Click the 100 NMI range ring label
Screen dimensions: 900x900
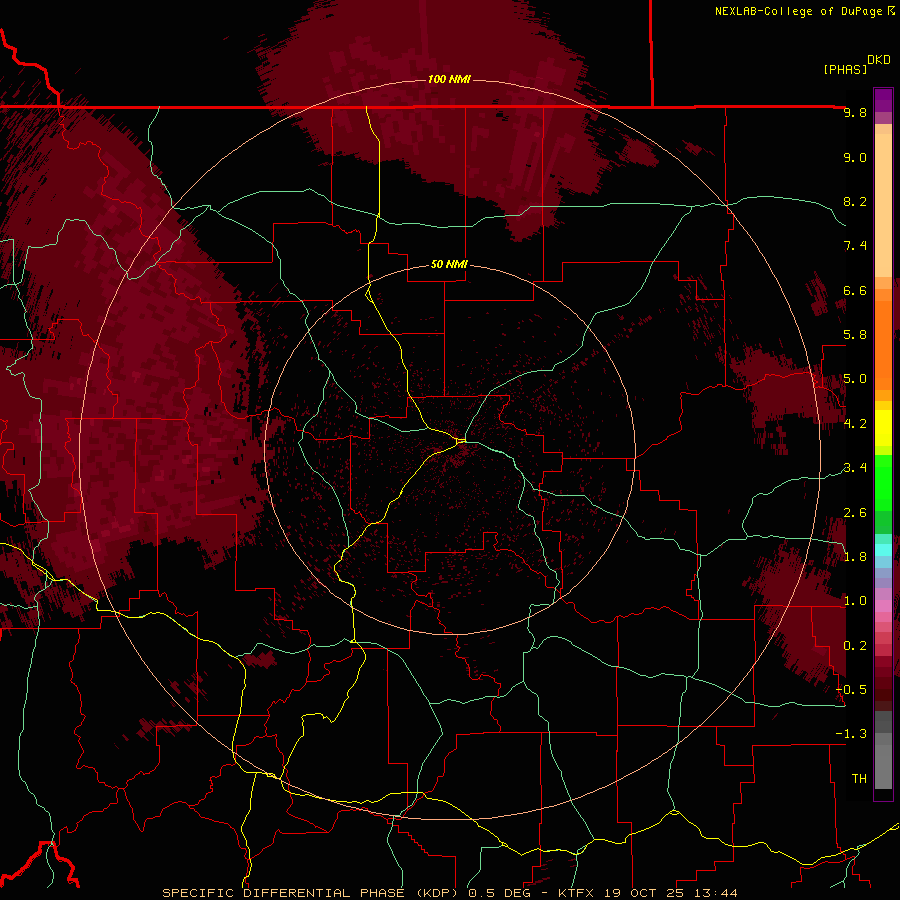[449, 79]
